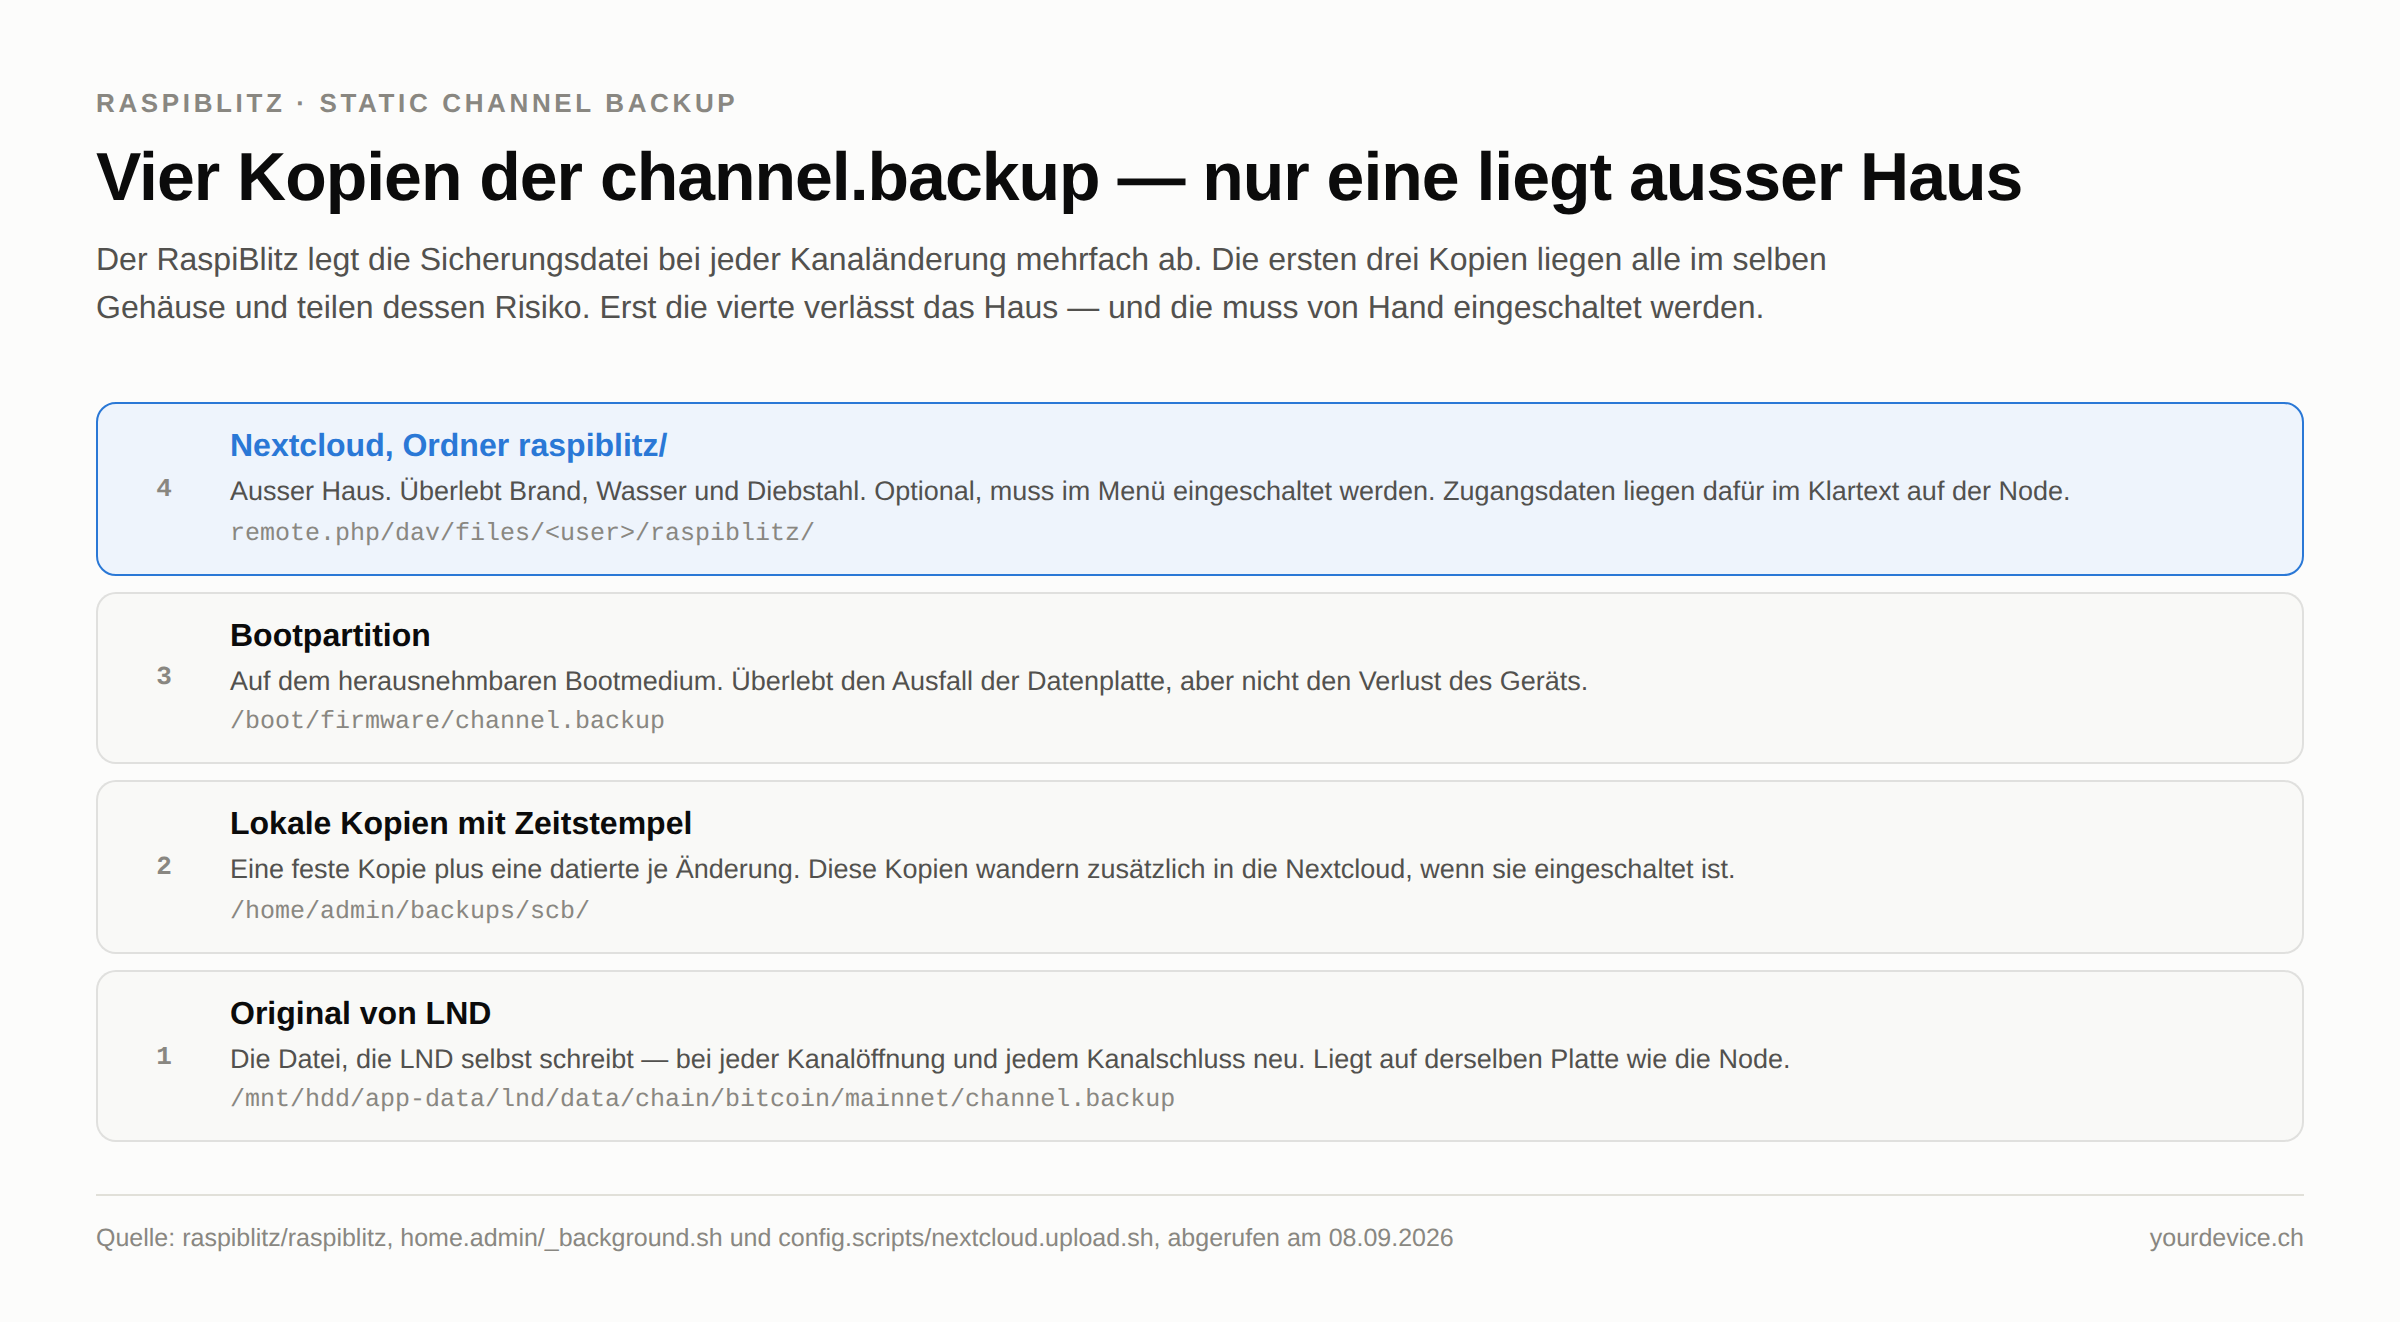Click the source line 'Quelle: raspiblitz/raspiblitz'
Screen dimensions: 2400x1322
click(774, 1238)
